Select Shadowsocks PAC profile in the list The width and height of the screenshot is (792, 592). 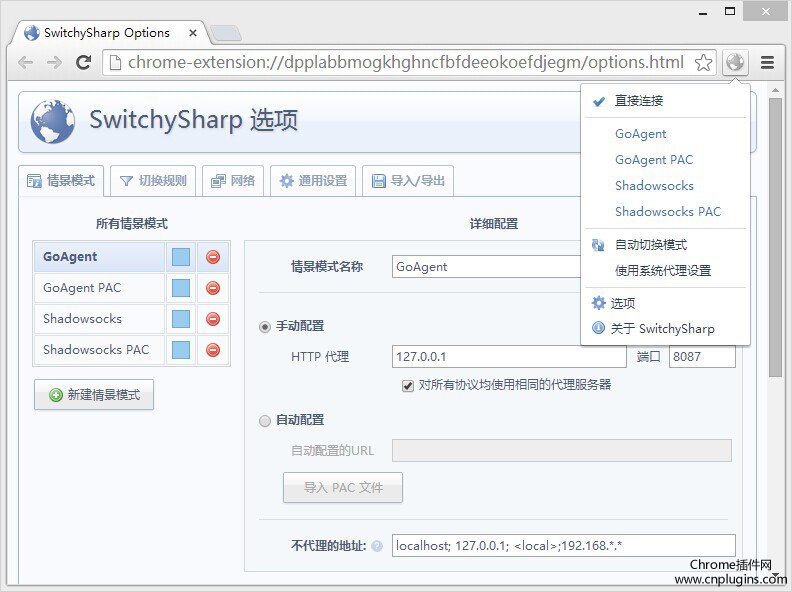pos(100,350)
